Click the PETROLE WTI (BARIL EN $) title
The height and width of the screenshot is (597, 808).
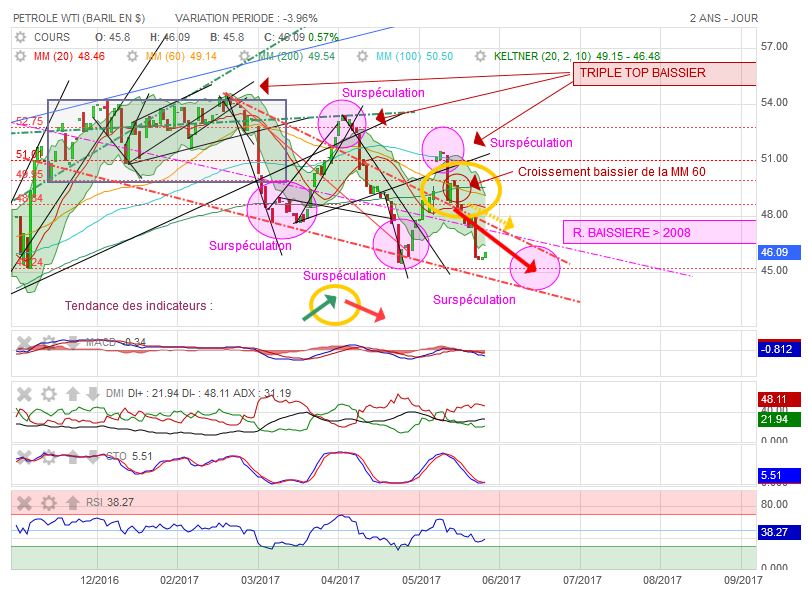[x=79, y=18]
